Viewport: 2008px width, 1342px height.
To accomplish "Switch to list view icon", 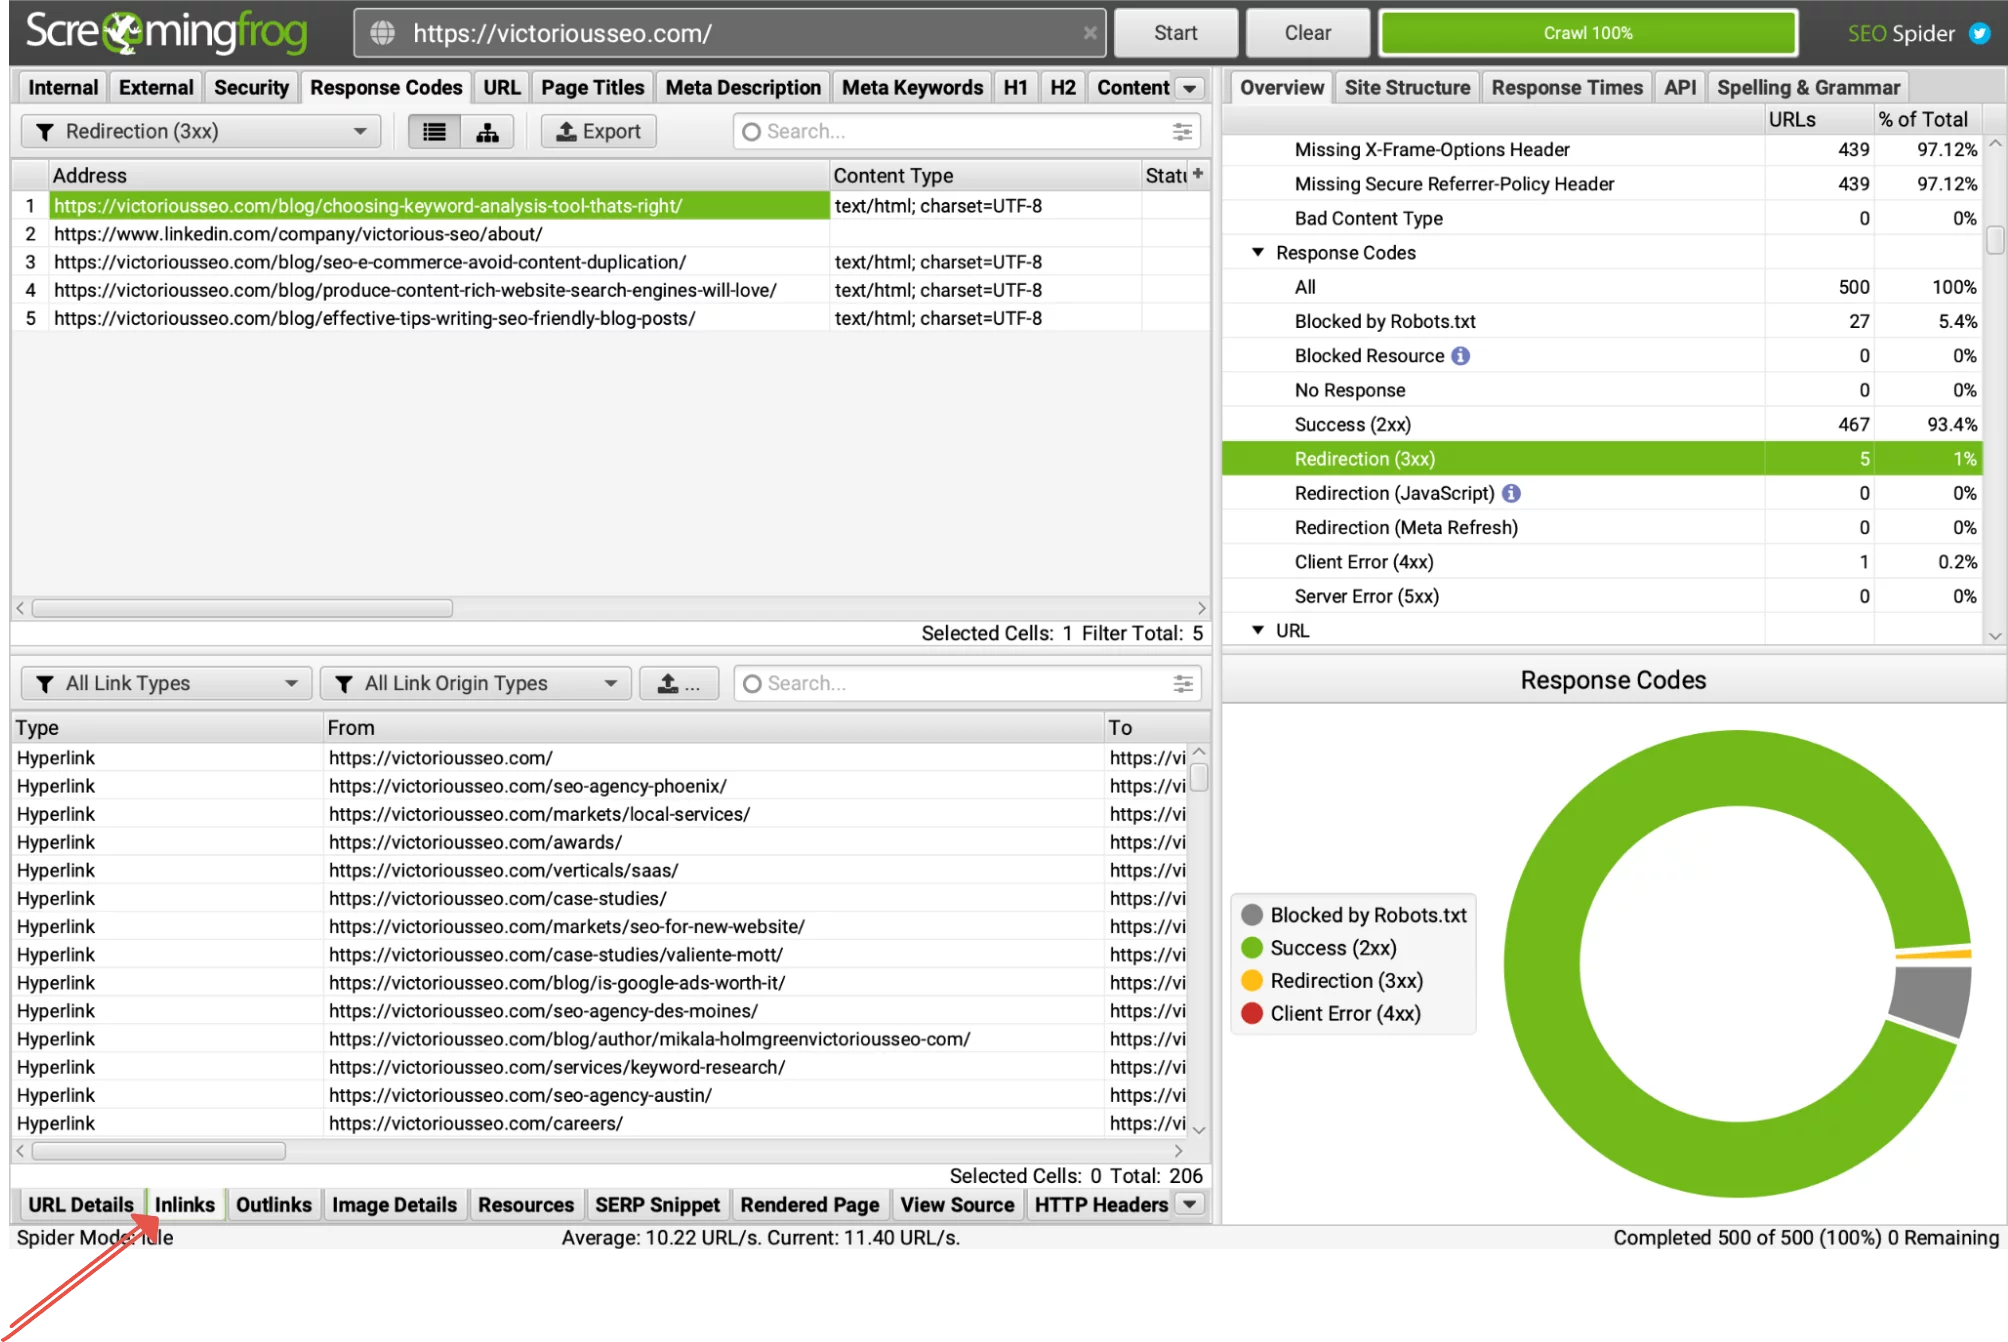I will (434, 132).
